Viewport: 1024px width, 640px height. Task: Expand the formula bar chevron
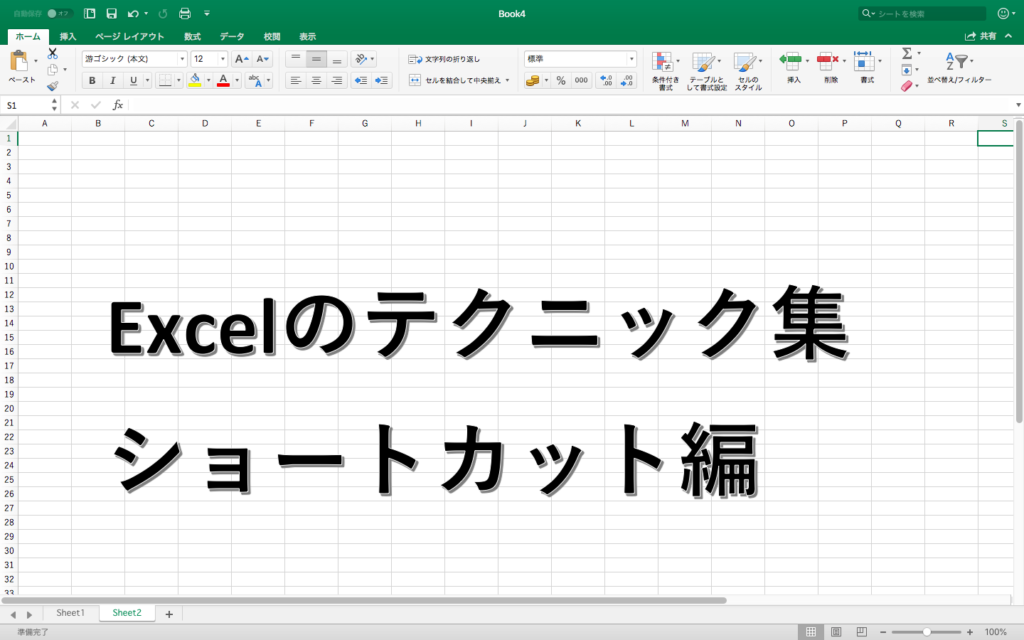pyautogui.click(x=1018, y=105)
